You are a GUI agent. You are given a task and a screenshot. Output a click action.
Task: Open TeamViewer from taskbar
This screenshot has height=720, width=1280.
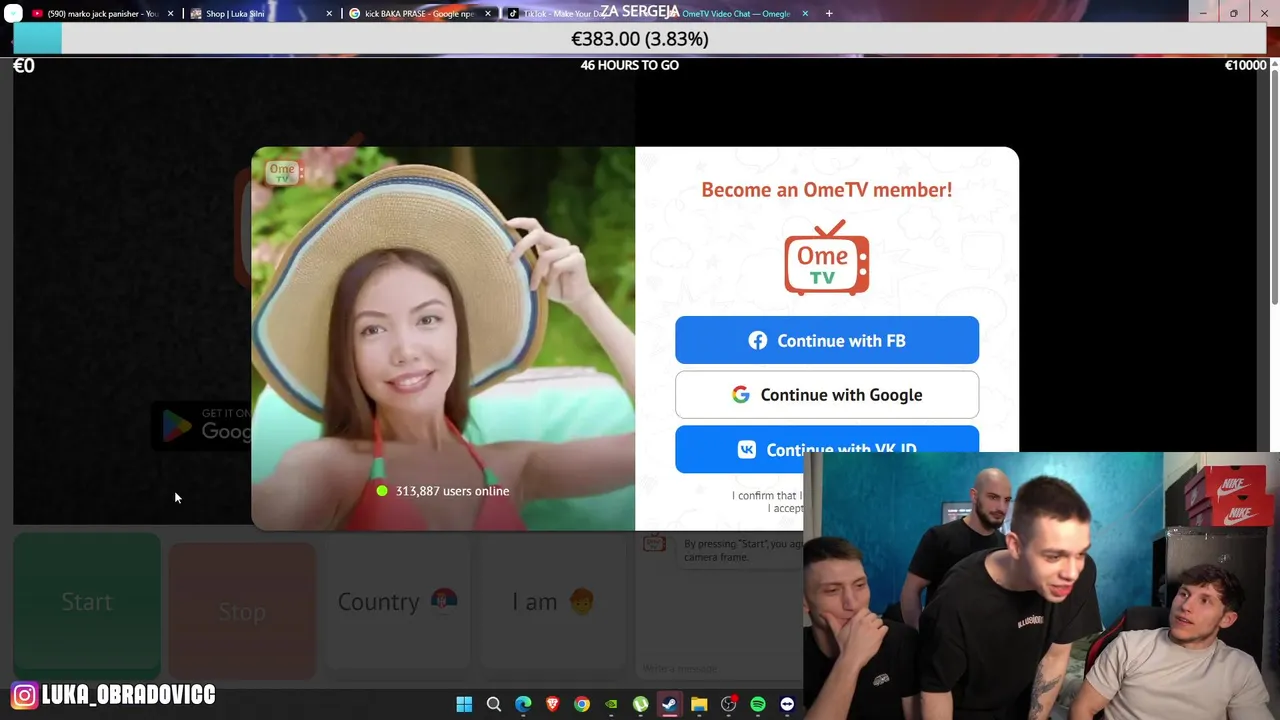[787, 705]
